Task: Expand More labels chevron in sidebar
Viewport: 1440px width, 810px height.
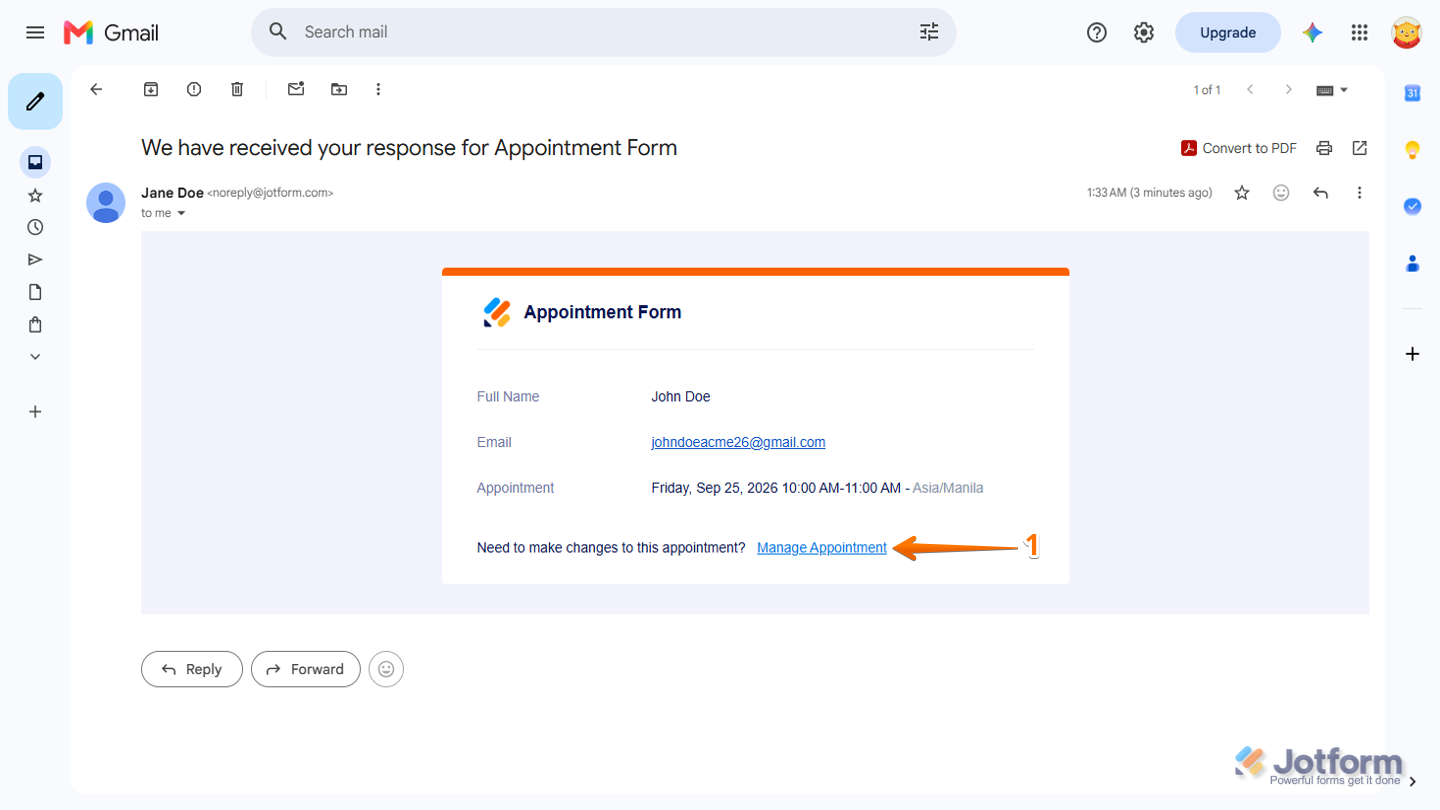Action: coord(35,357)
